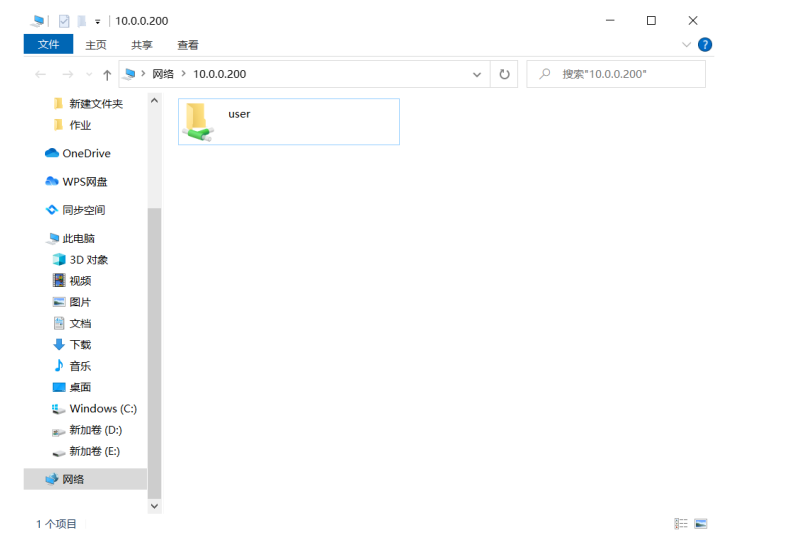Click the window system icon in title bar

[37, 21]
